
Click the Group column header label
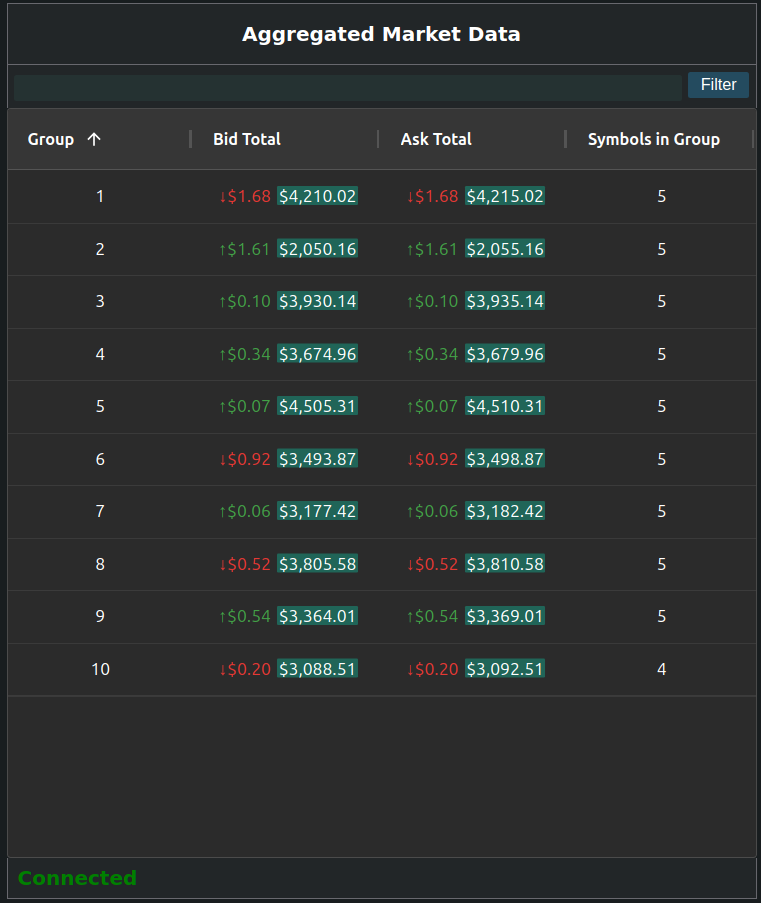click(x=51, y=139)
